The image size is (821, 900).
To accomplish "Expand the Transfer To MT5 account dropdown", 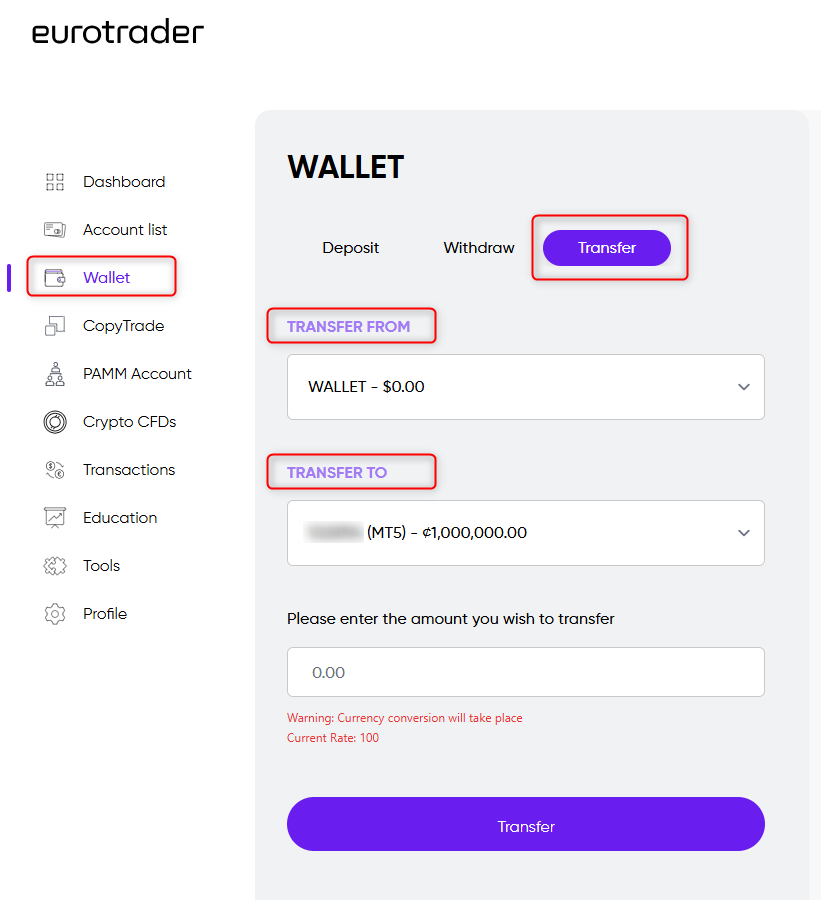I will pos(525,533).
